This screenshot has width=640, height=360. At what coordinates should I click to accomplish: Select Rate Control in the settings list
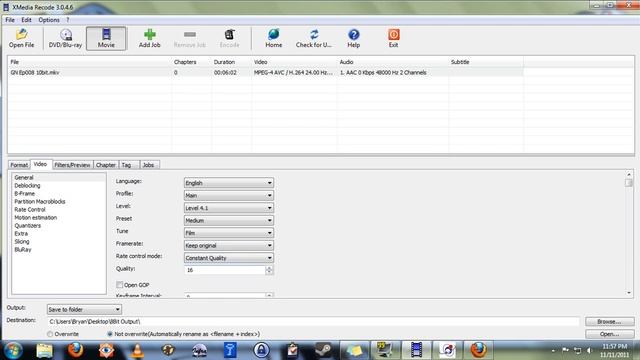pyautogui.click(x=30, y=209)
